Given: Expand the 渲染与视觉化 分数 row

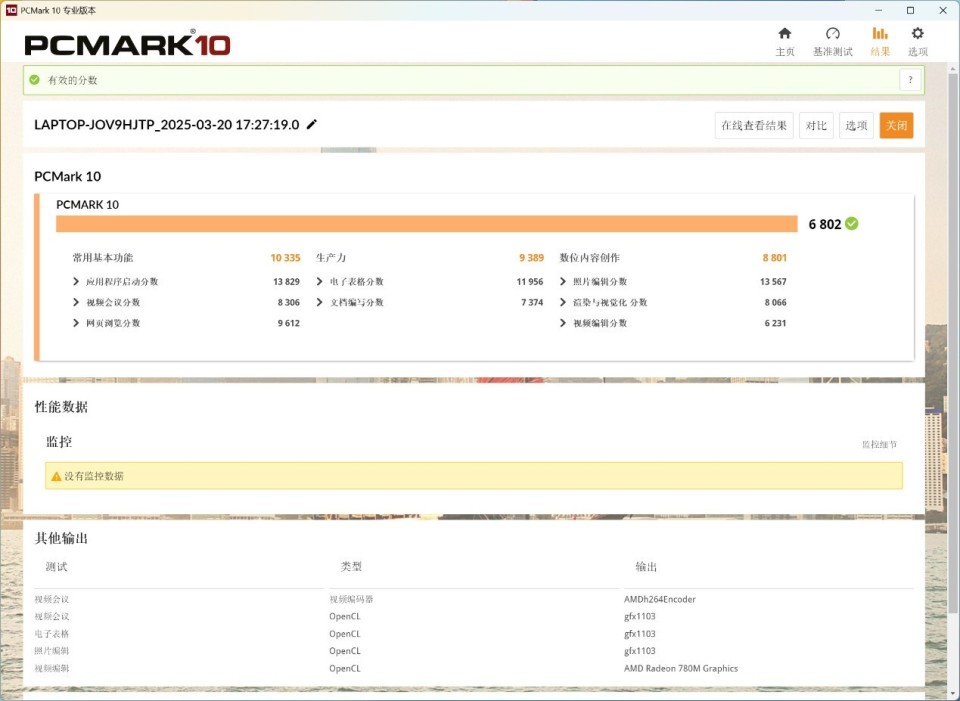Looking at the screenshot, I should coord(563,302).
